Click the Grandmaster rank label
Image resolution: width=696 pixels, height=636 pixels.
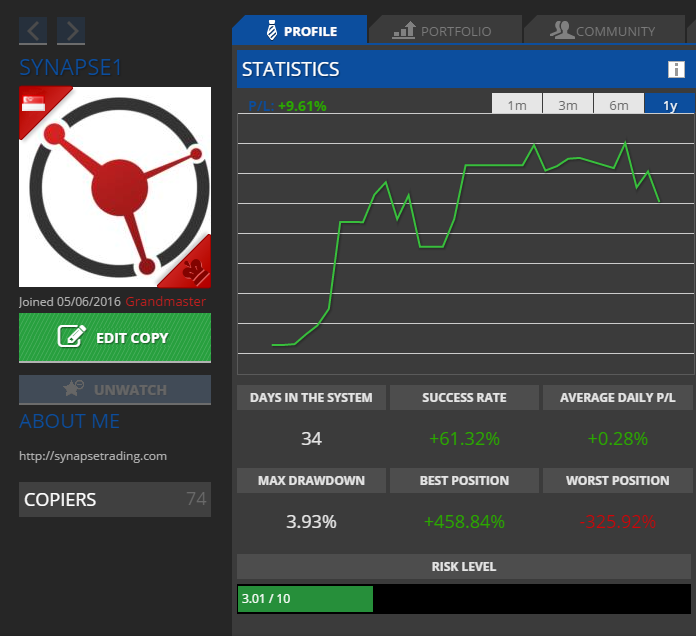pyautogui.click(x=166, y=301)
